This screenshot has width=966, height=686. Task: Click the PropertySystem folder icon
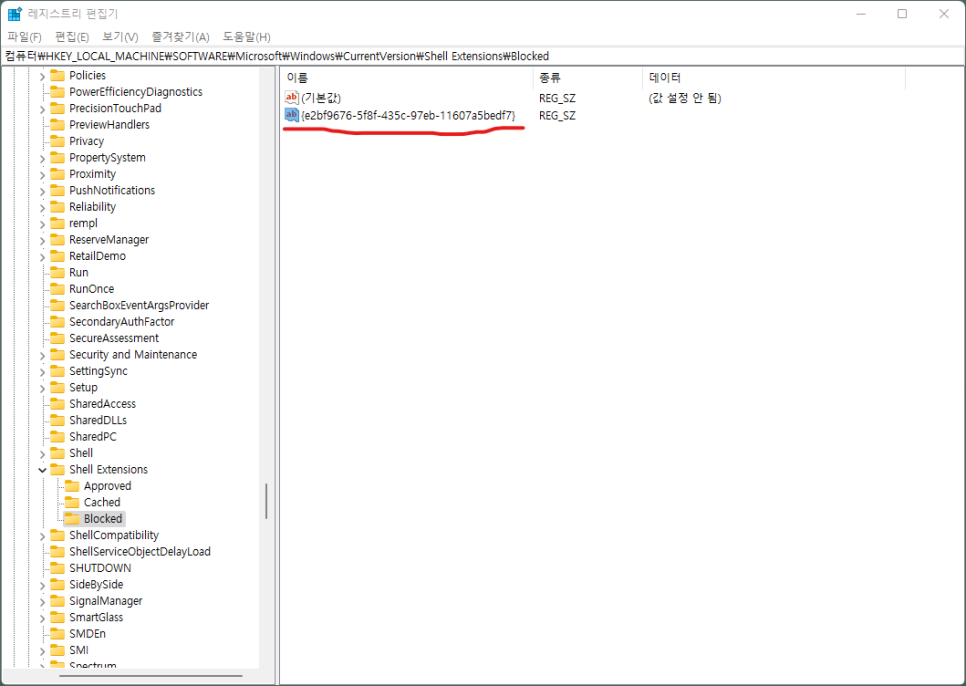coord(57,158)
